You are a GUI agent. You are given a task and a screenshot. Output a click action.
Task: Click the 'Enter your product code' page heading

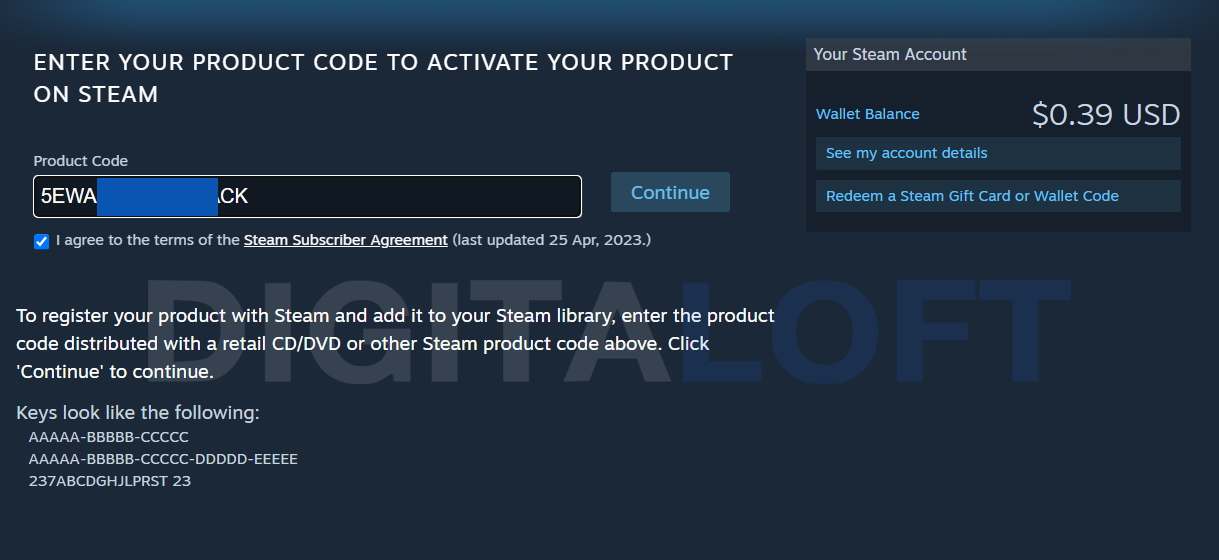[383, 78]
